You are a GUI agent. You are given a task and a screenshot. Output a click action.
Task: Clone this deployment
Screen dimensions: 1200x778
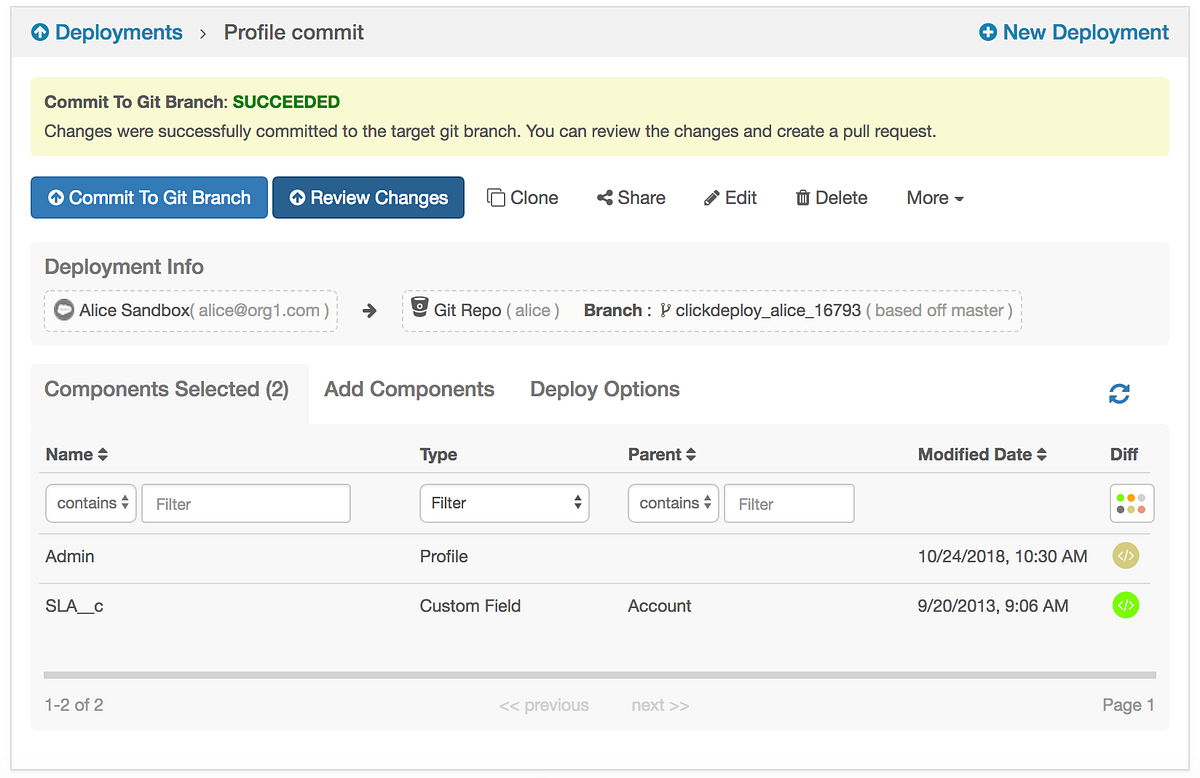pyautogui.click(x=522, y=197)
